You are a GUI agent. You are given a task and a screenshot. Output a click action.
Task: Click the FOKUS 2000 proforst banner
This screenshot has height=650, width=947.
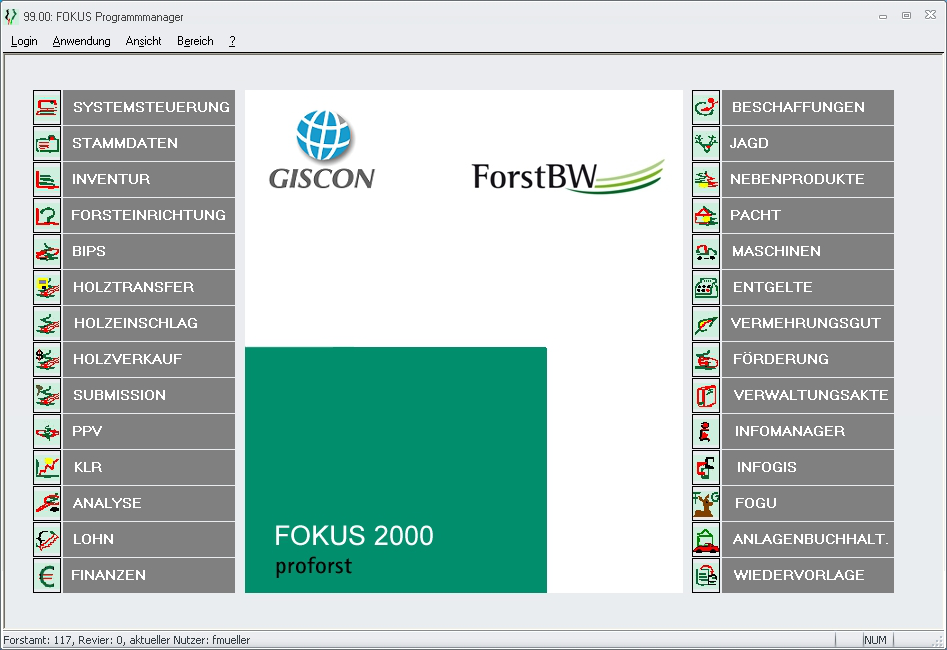click(x=395, y=470)
